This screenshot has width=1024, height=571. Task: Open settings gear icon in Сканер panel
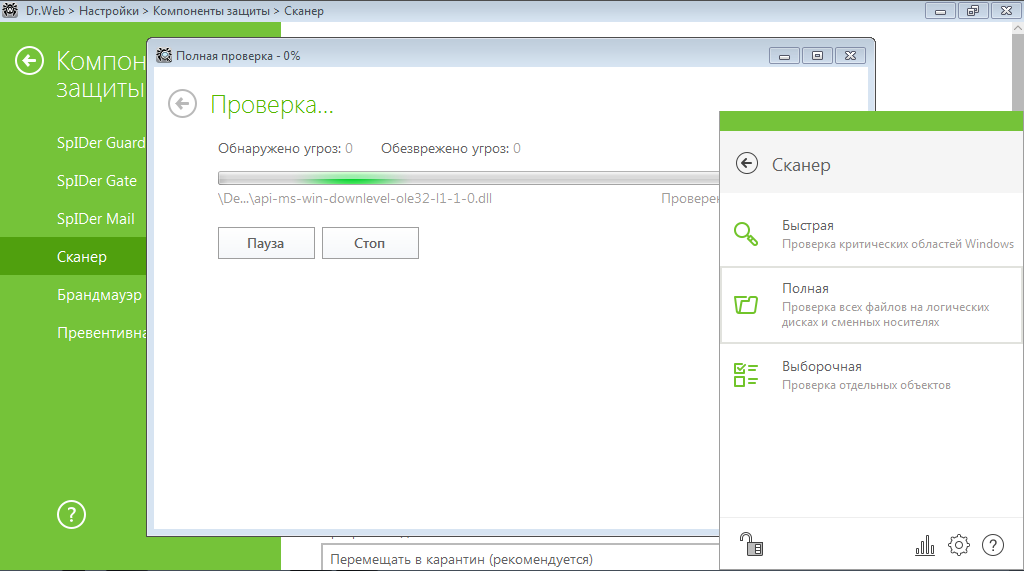click(959, 545)
